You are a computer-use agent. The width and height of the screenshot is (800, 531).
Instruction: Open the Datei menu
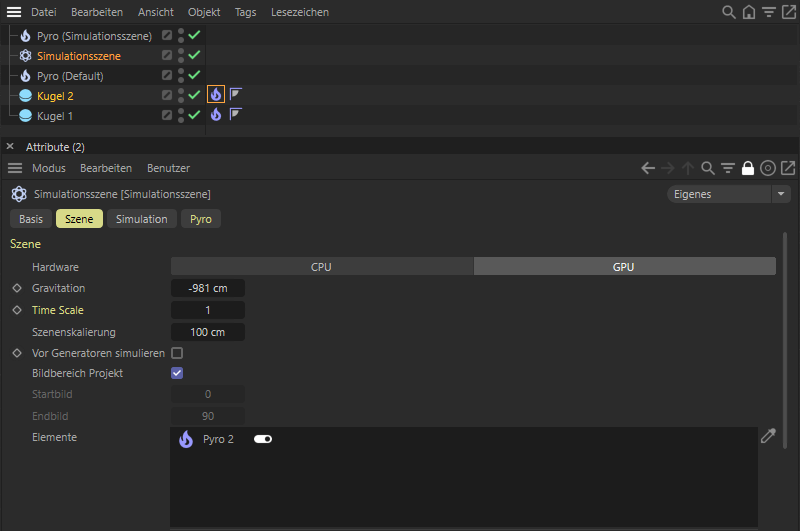click(x=43, y=12)
